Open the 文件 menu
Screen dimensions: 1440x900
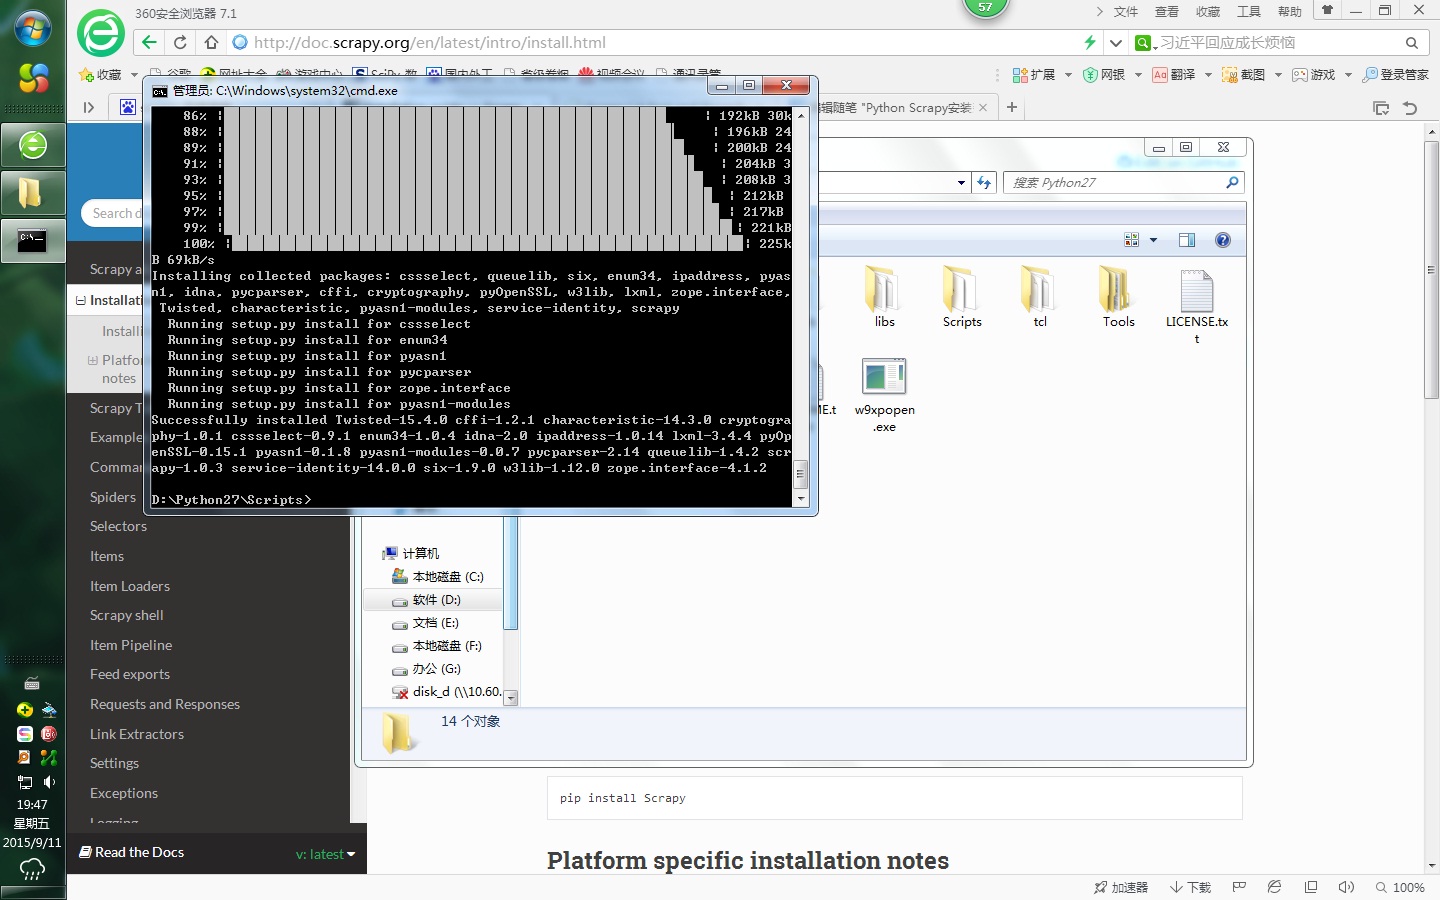1126,12
